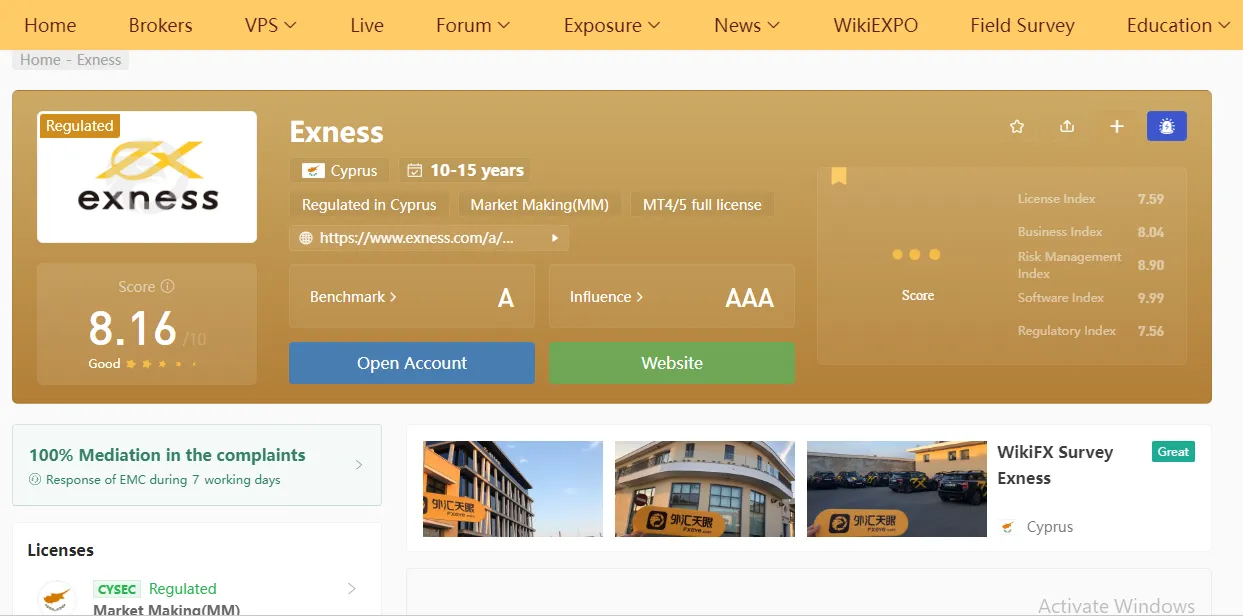Expand the CYSEC license row chevron
This screenshot has width=1243, height=616.
[351, 589]
